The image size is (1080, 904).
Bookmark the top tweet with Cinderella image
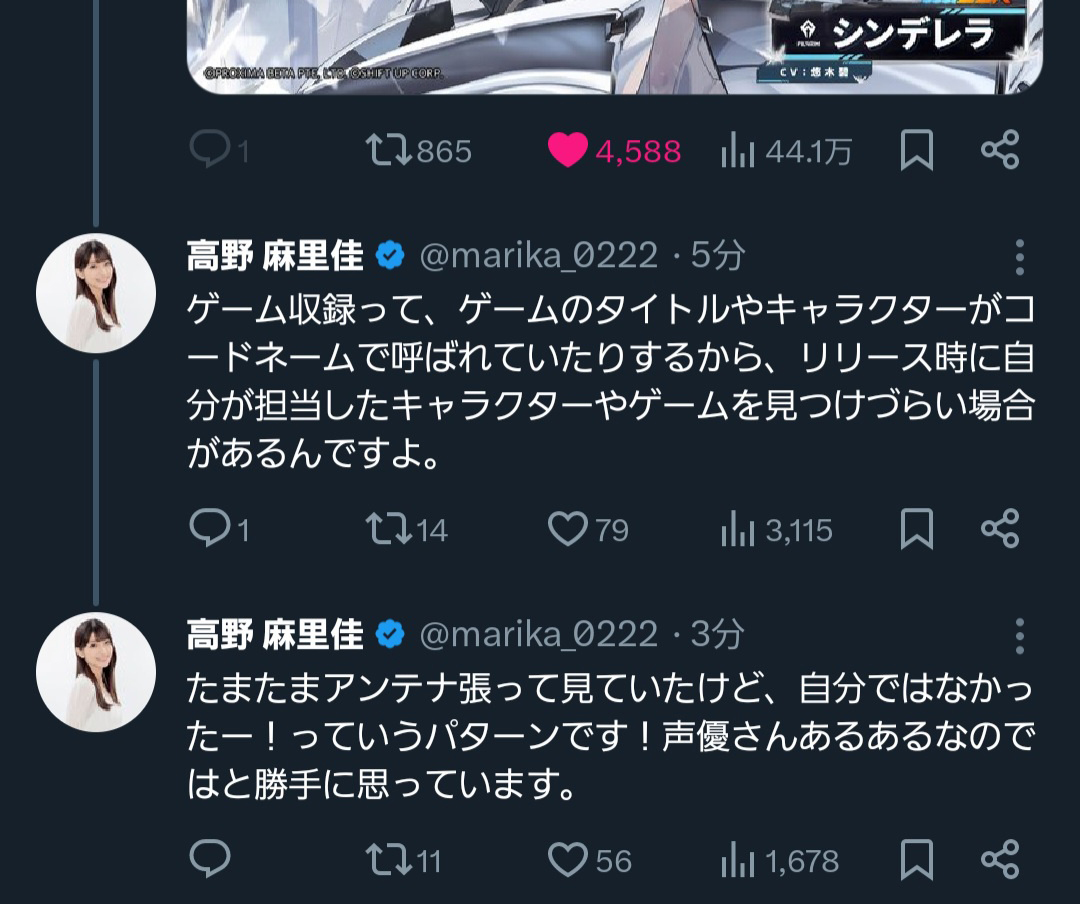pos(917,150)
